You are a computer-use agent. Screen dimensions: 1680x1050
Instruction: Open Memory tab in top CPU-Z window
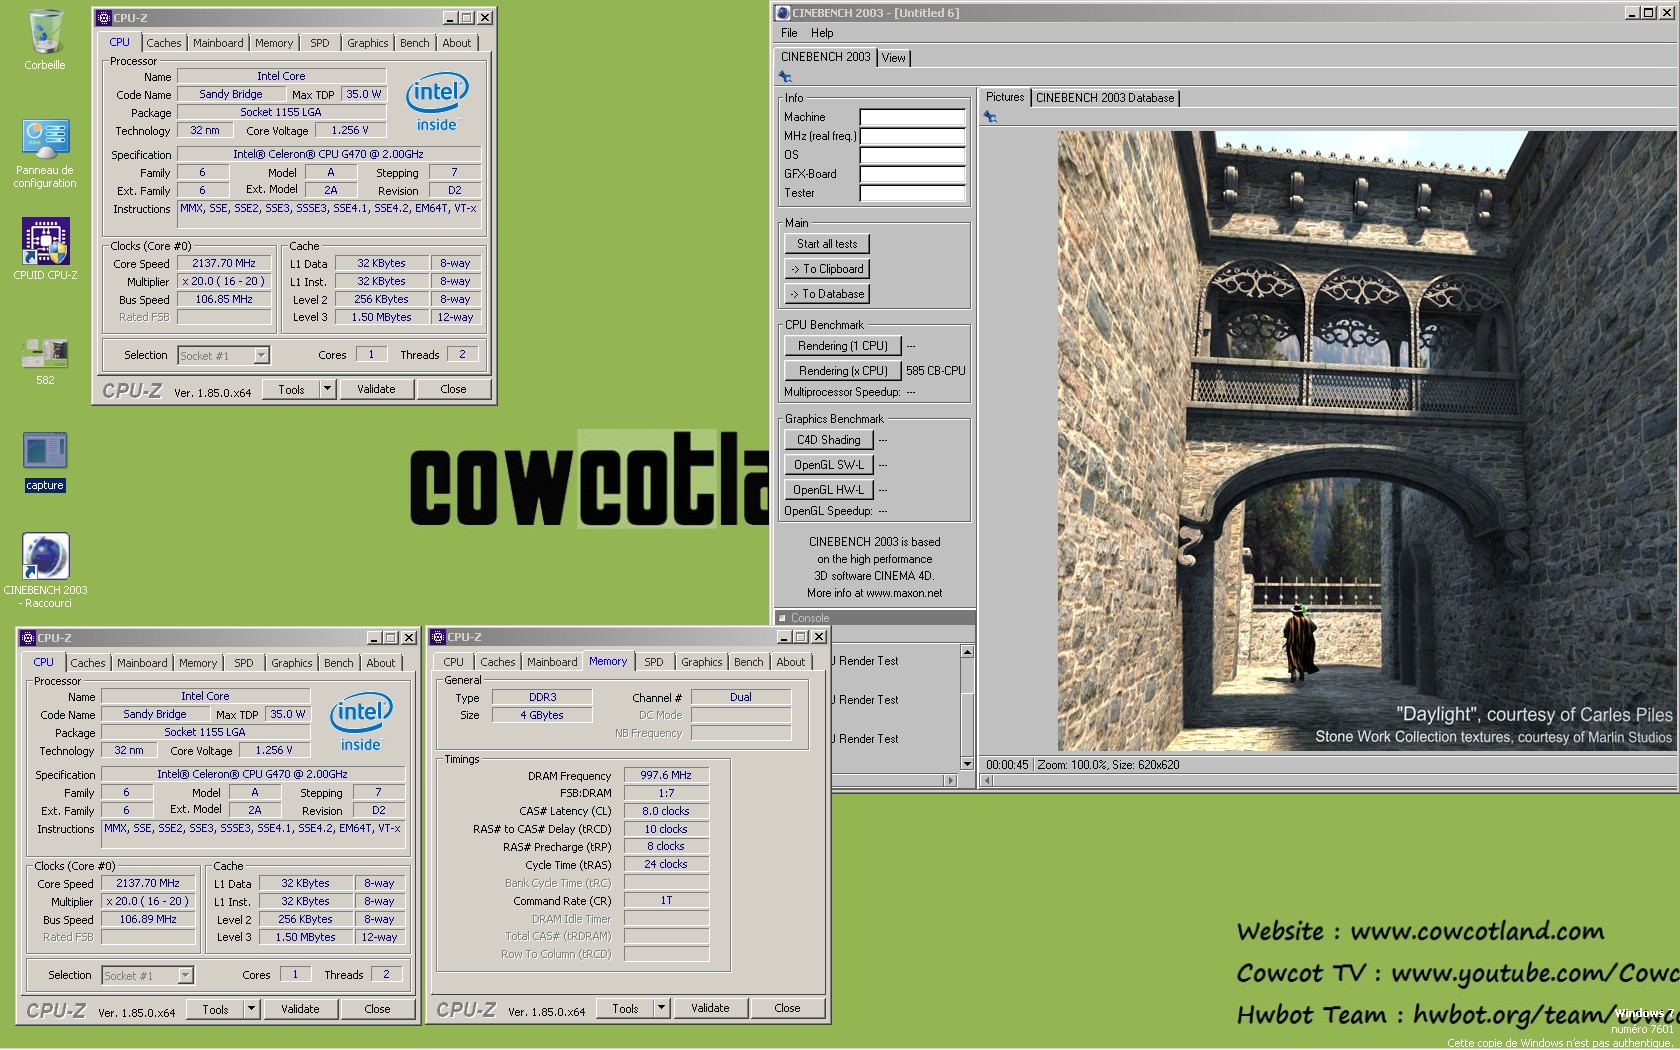(274, 43)
